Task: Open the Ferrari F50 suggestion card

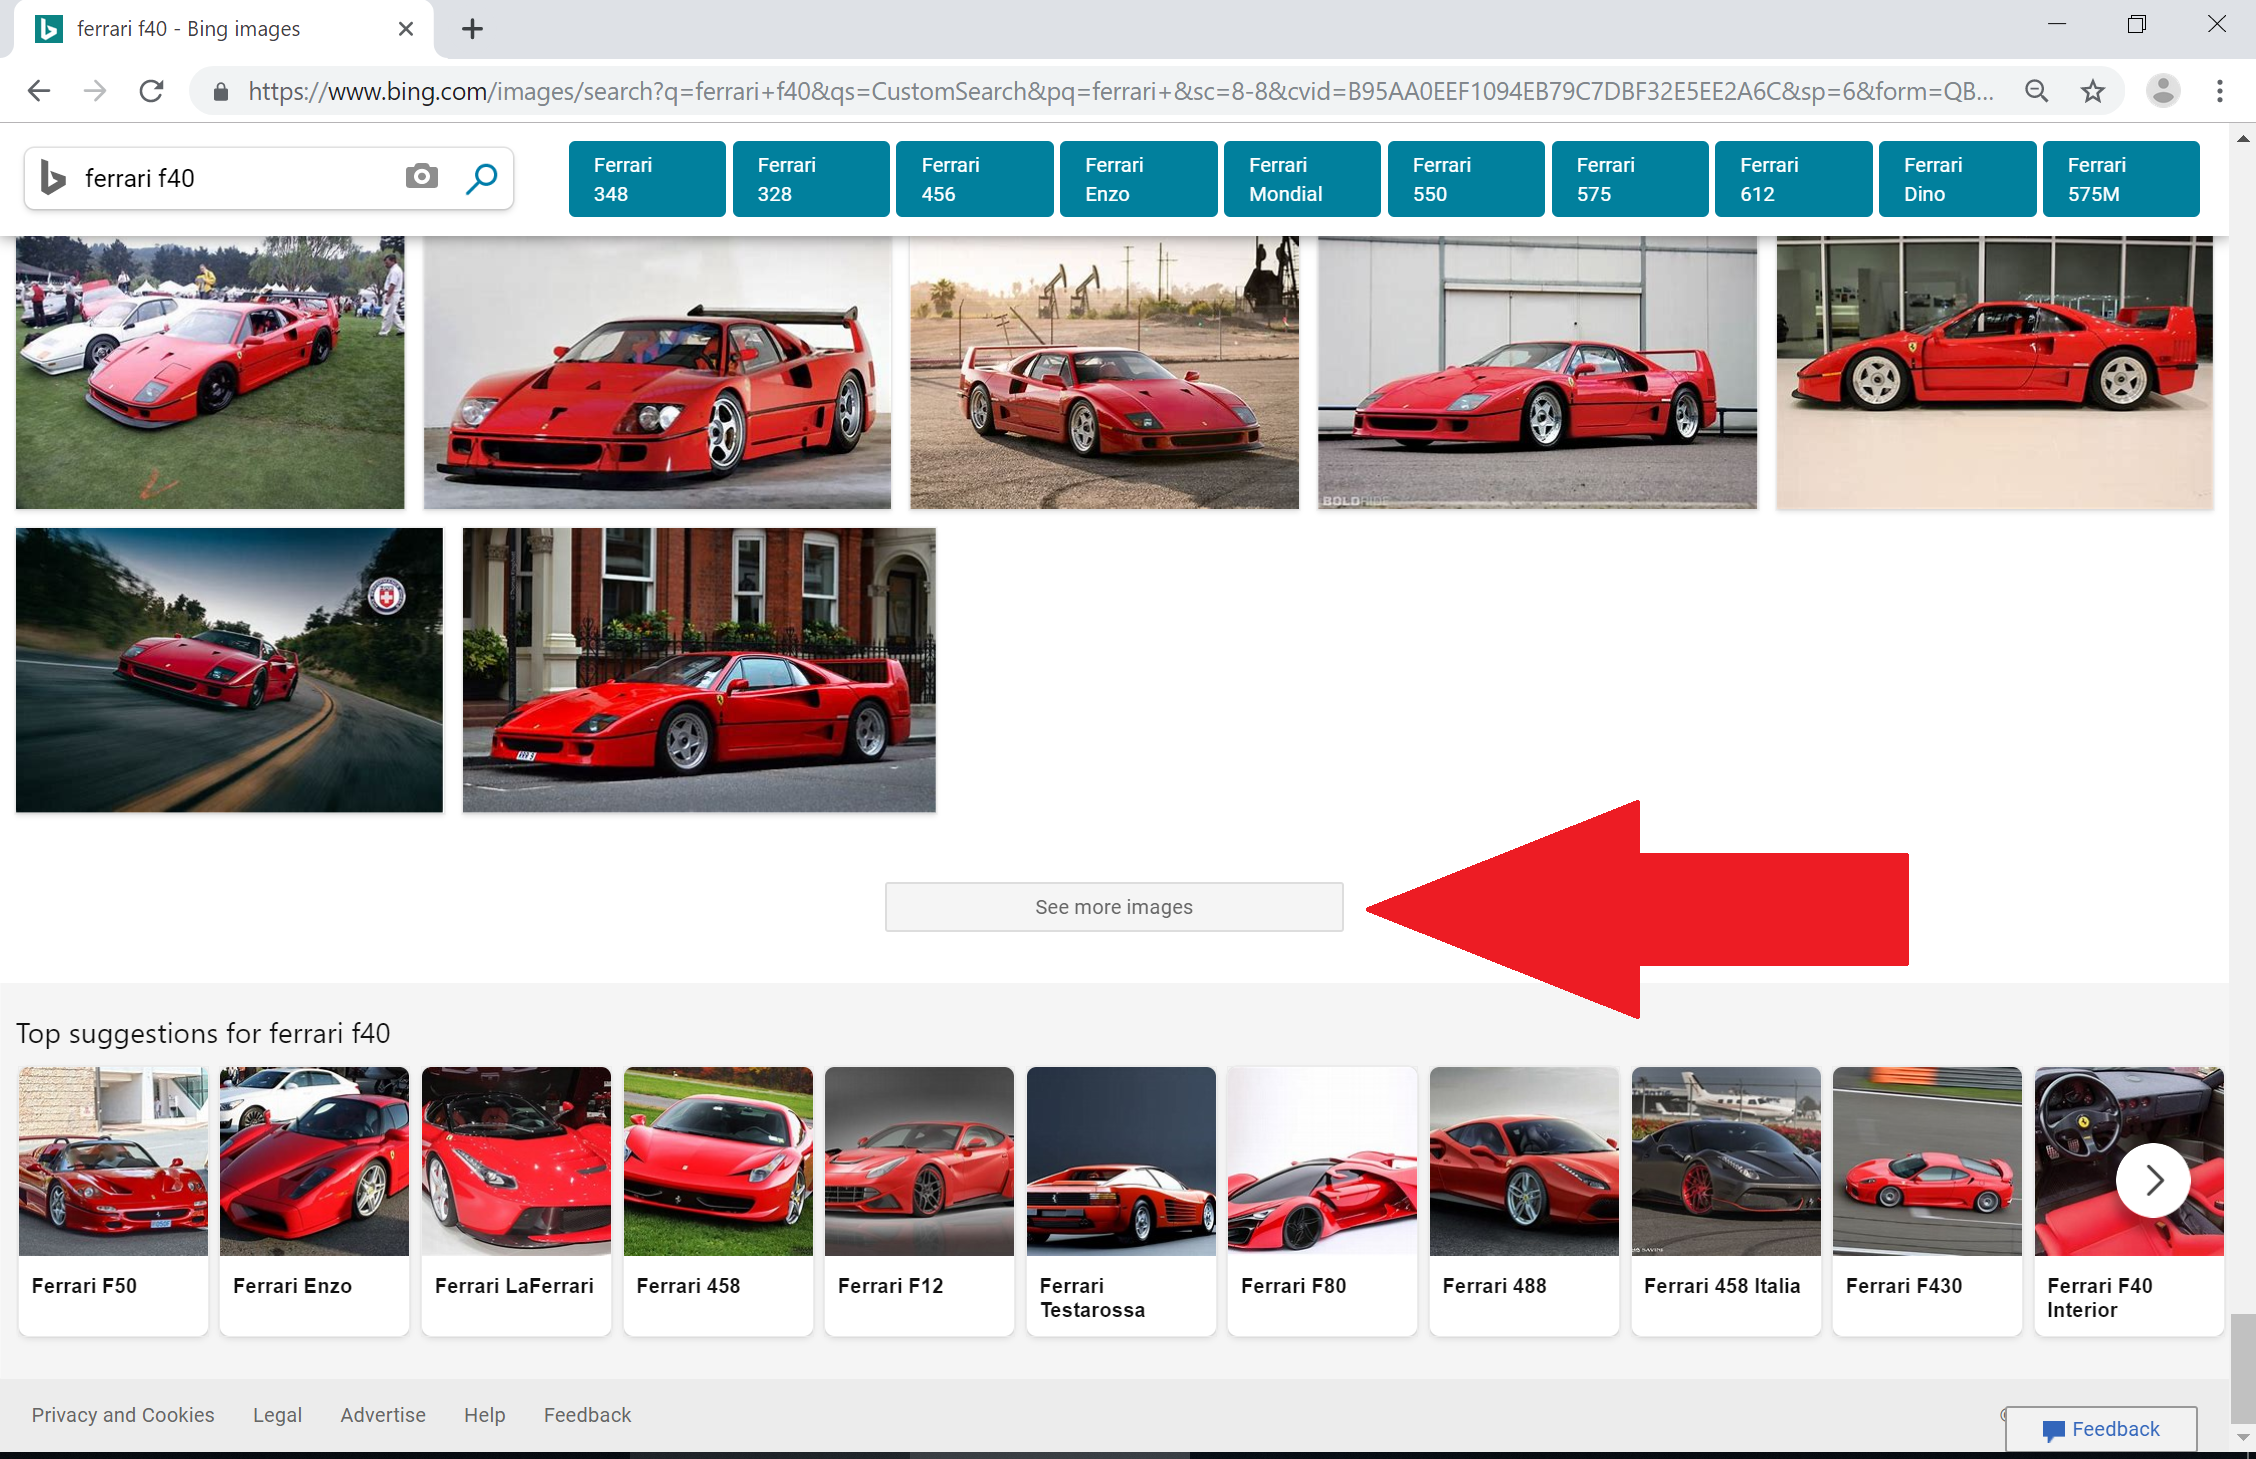Action: coord(113,1201)
